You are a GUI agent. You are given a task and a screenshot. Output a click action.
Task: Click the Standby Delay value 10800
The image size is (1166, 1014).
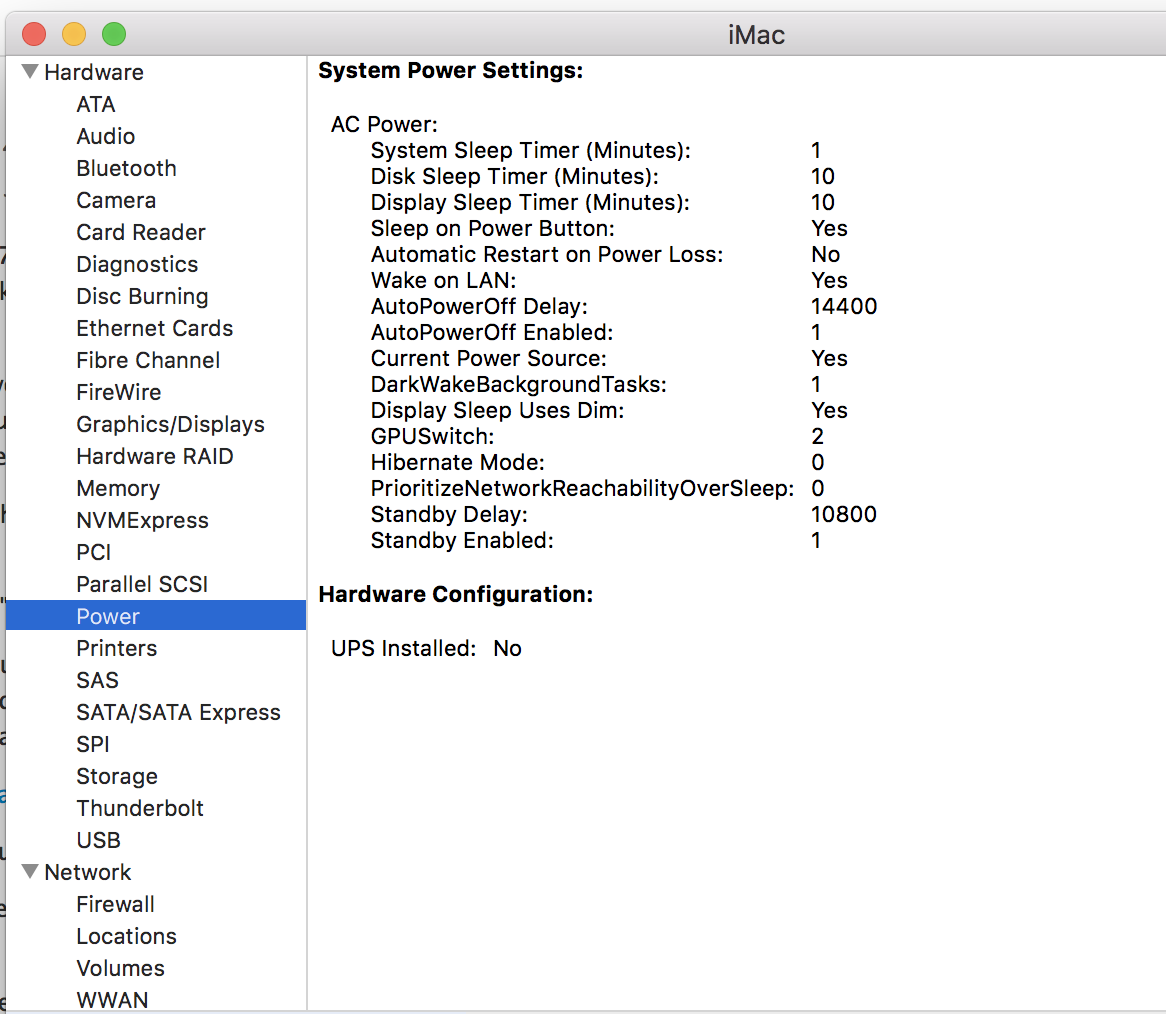[x=844, y=514]
